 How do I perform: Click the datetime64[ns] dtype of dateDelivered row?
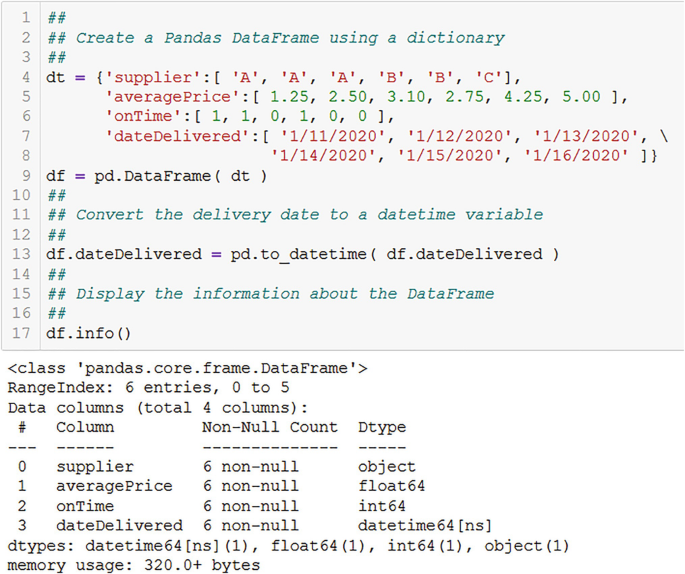[425, 525]
